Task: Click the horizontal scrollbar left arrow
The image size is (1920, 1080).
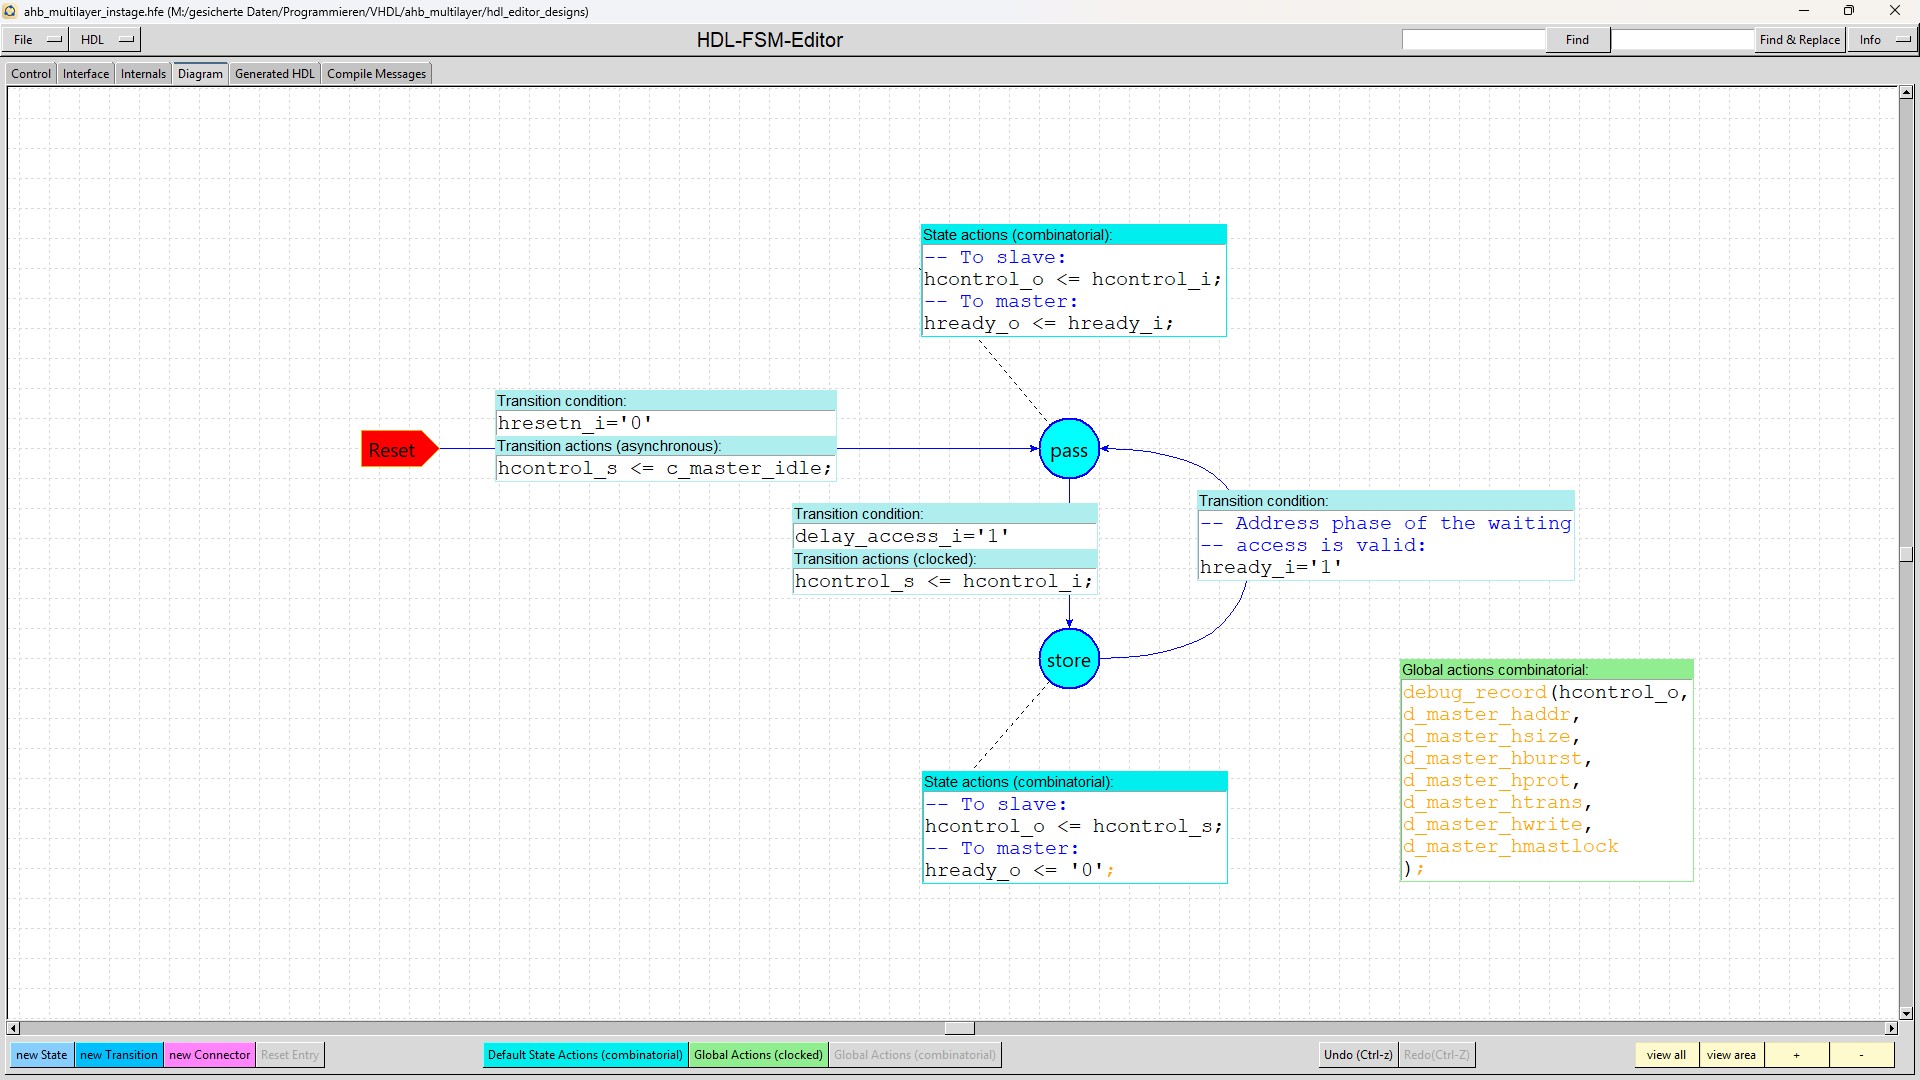Action: (13, 1028)
